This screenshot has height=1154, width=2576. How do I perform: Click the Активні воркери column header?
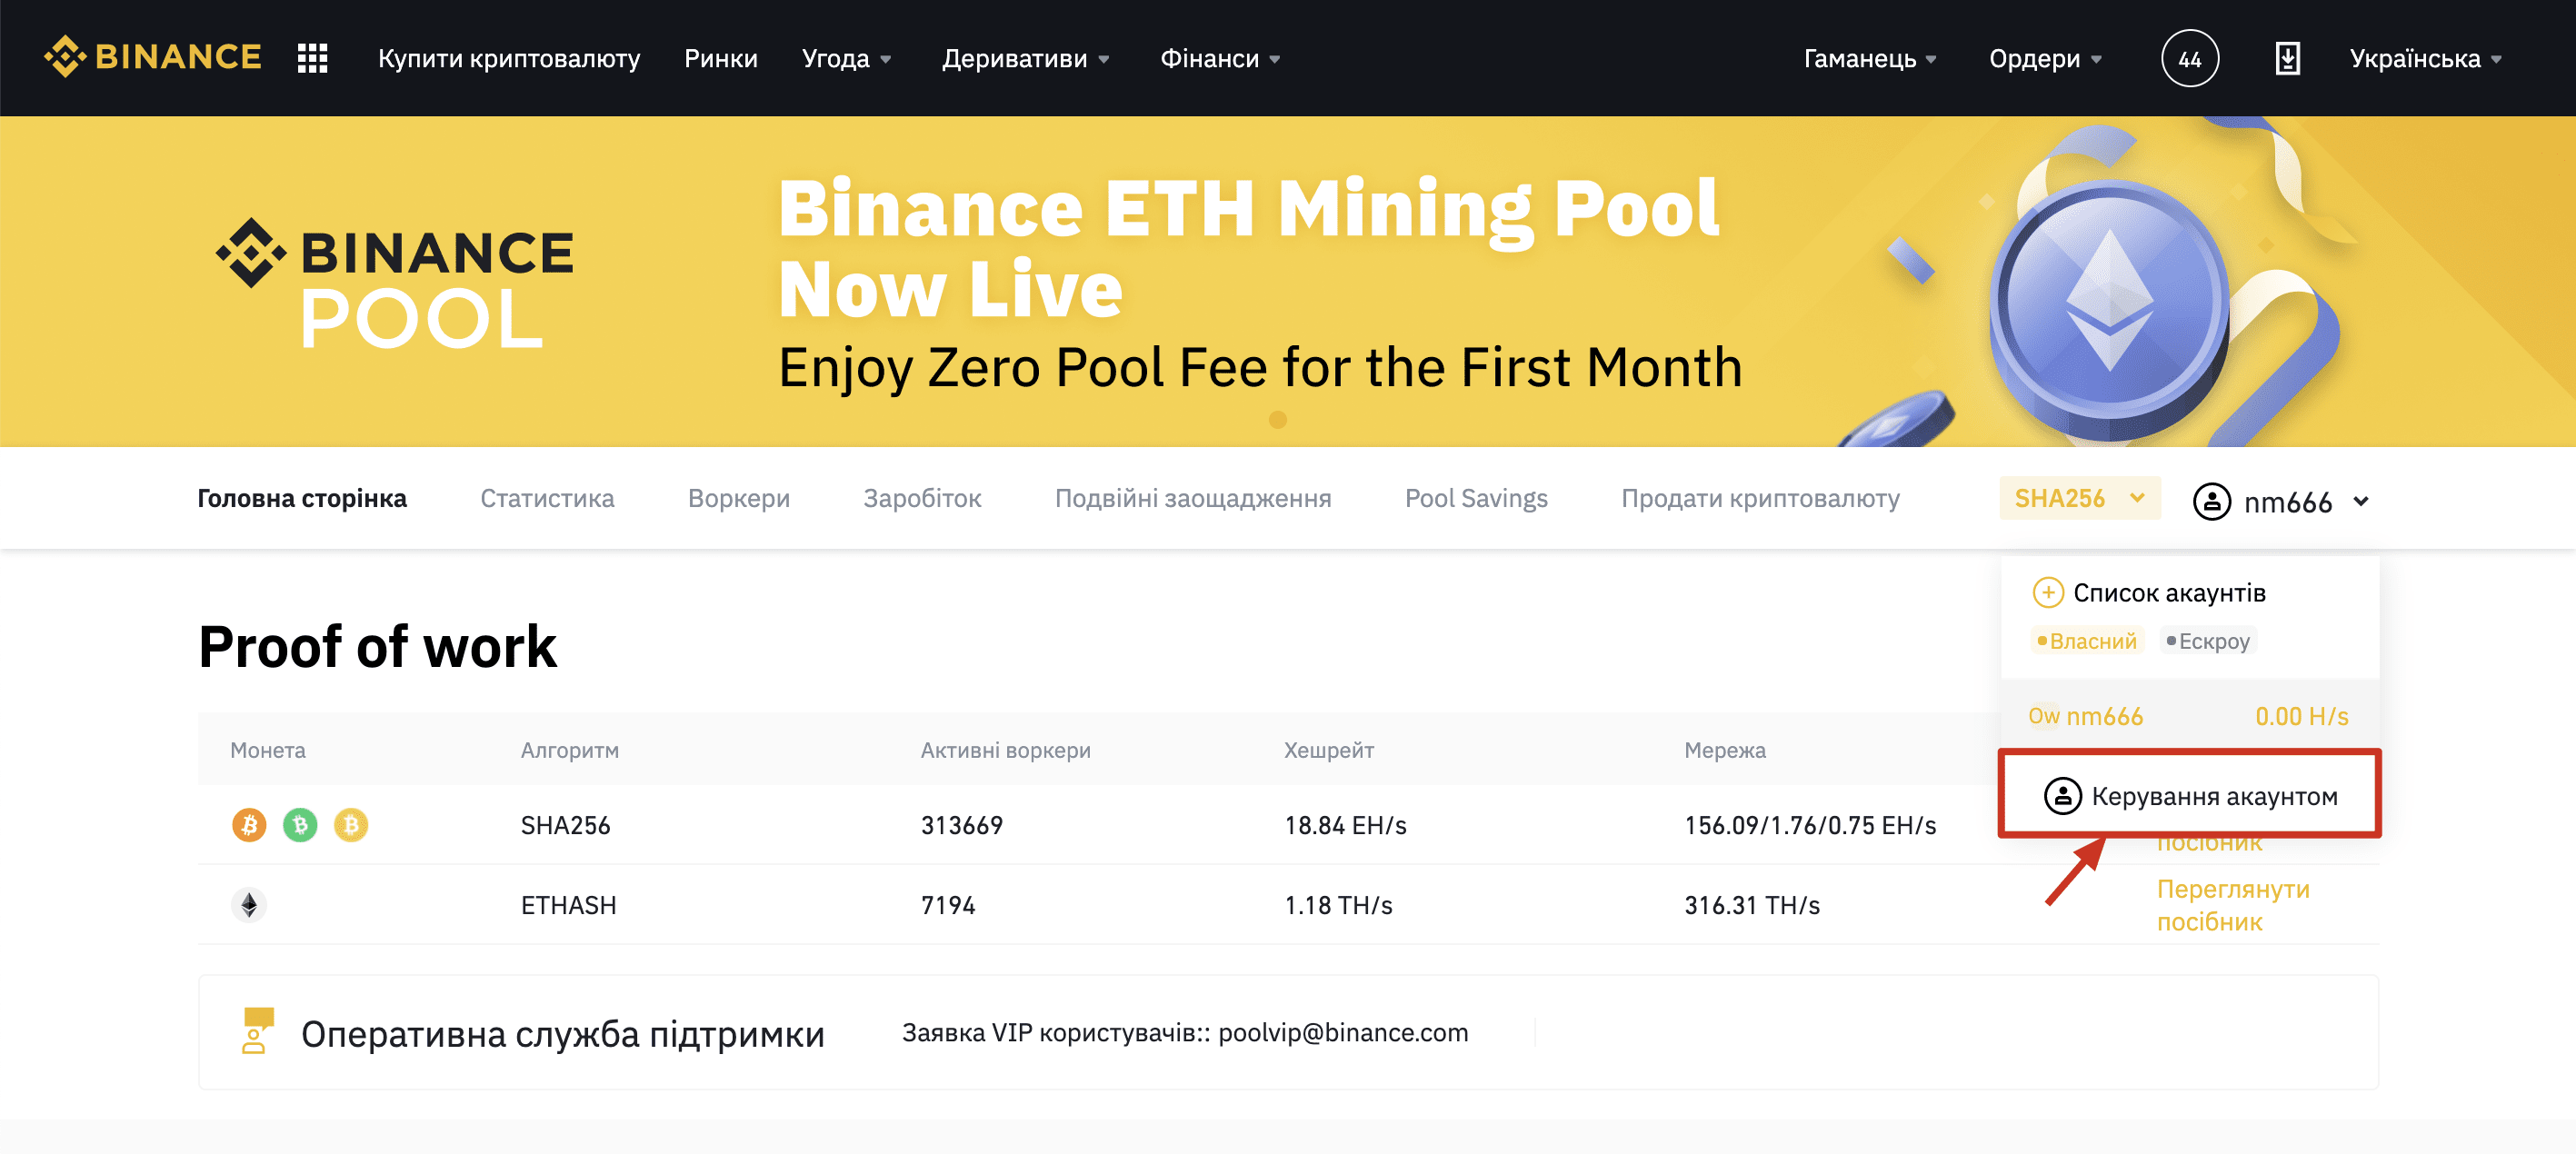pos(1005,750)
